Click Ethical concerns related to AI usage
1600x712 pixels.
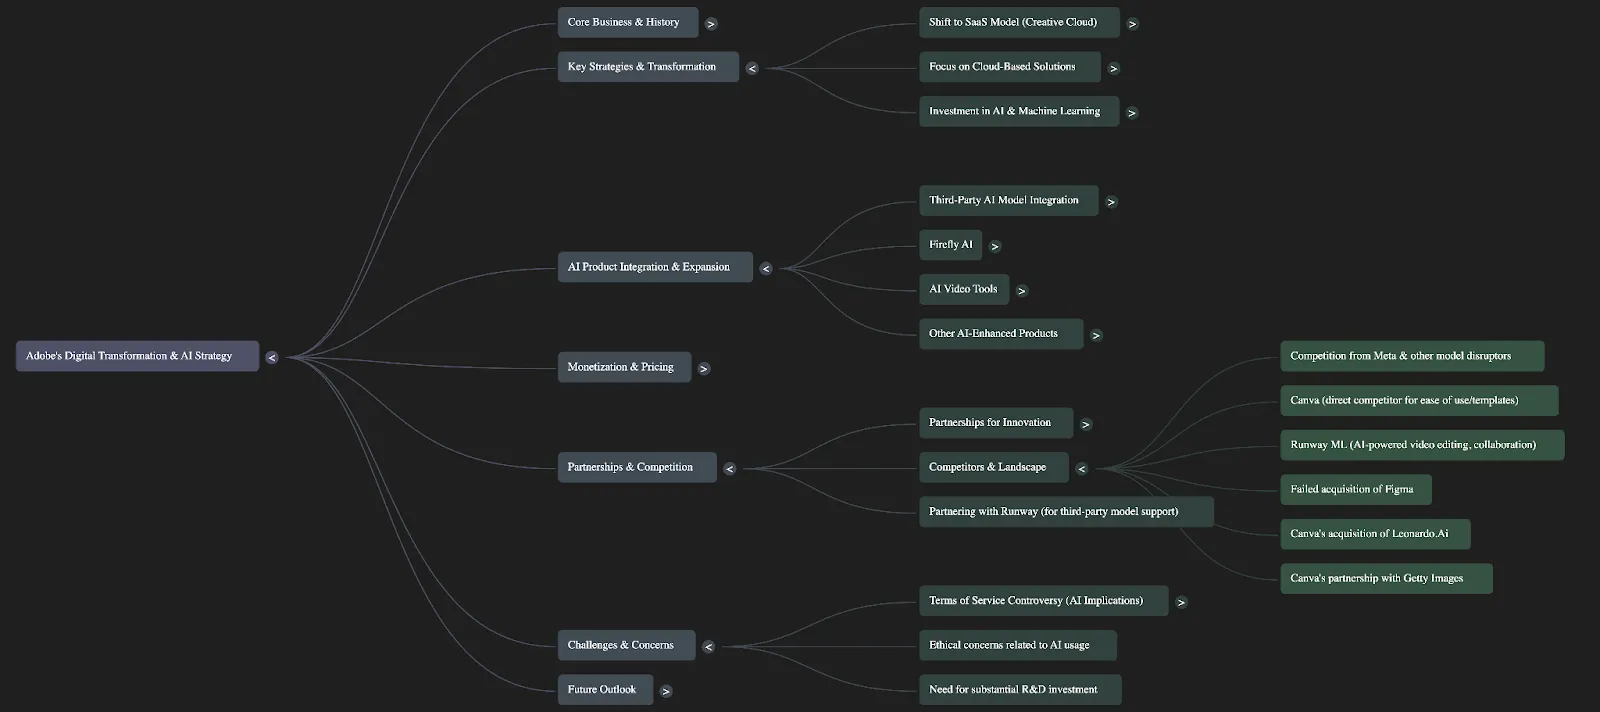1018,645
